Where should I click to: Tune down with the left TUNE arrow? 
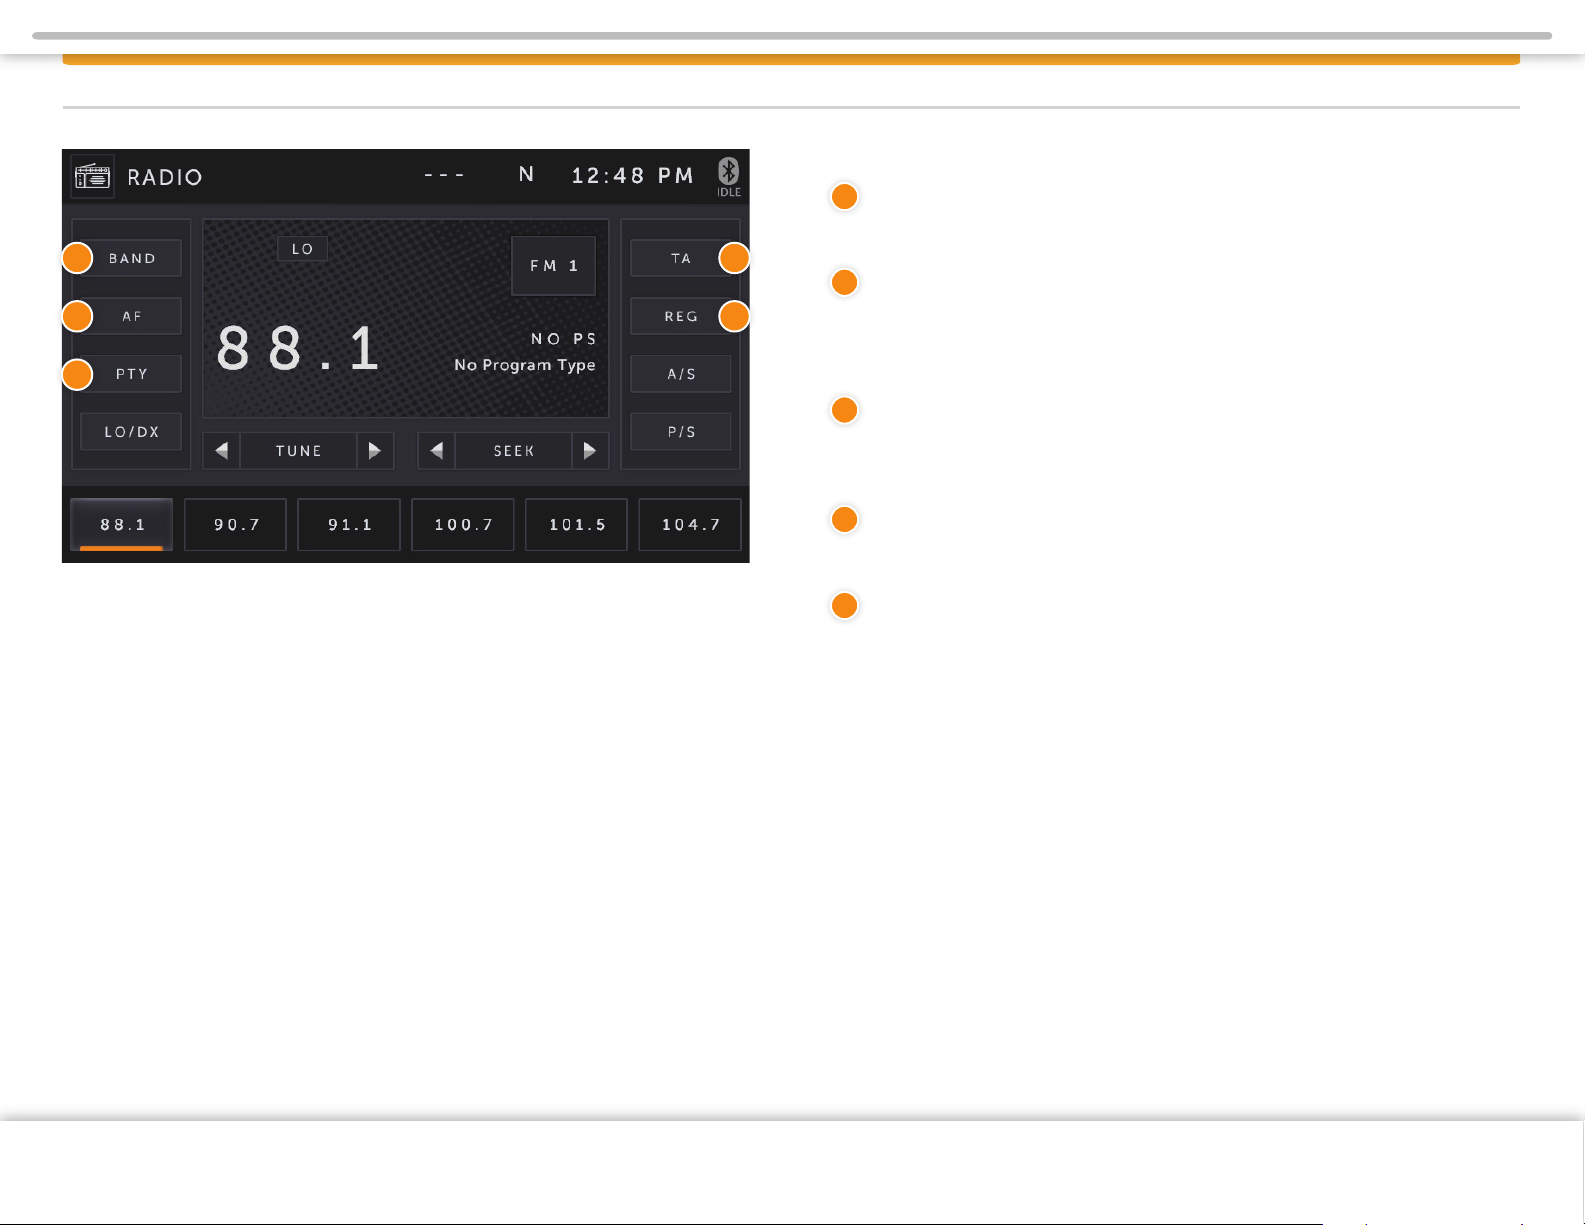click(x=222, y=451)
